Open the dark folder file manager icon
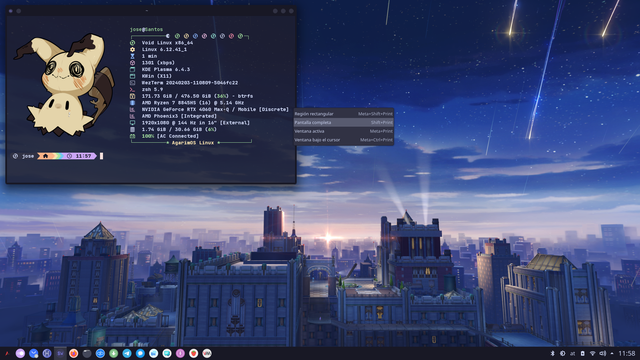The image size is (640, 360). pyautogui.click(x=87, y=353)
